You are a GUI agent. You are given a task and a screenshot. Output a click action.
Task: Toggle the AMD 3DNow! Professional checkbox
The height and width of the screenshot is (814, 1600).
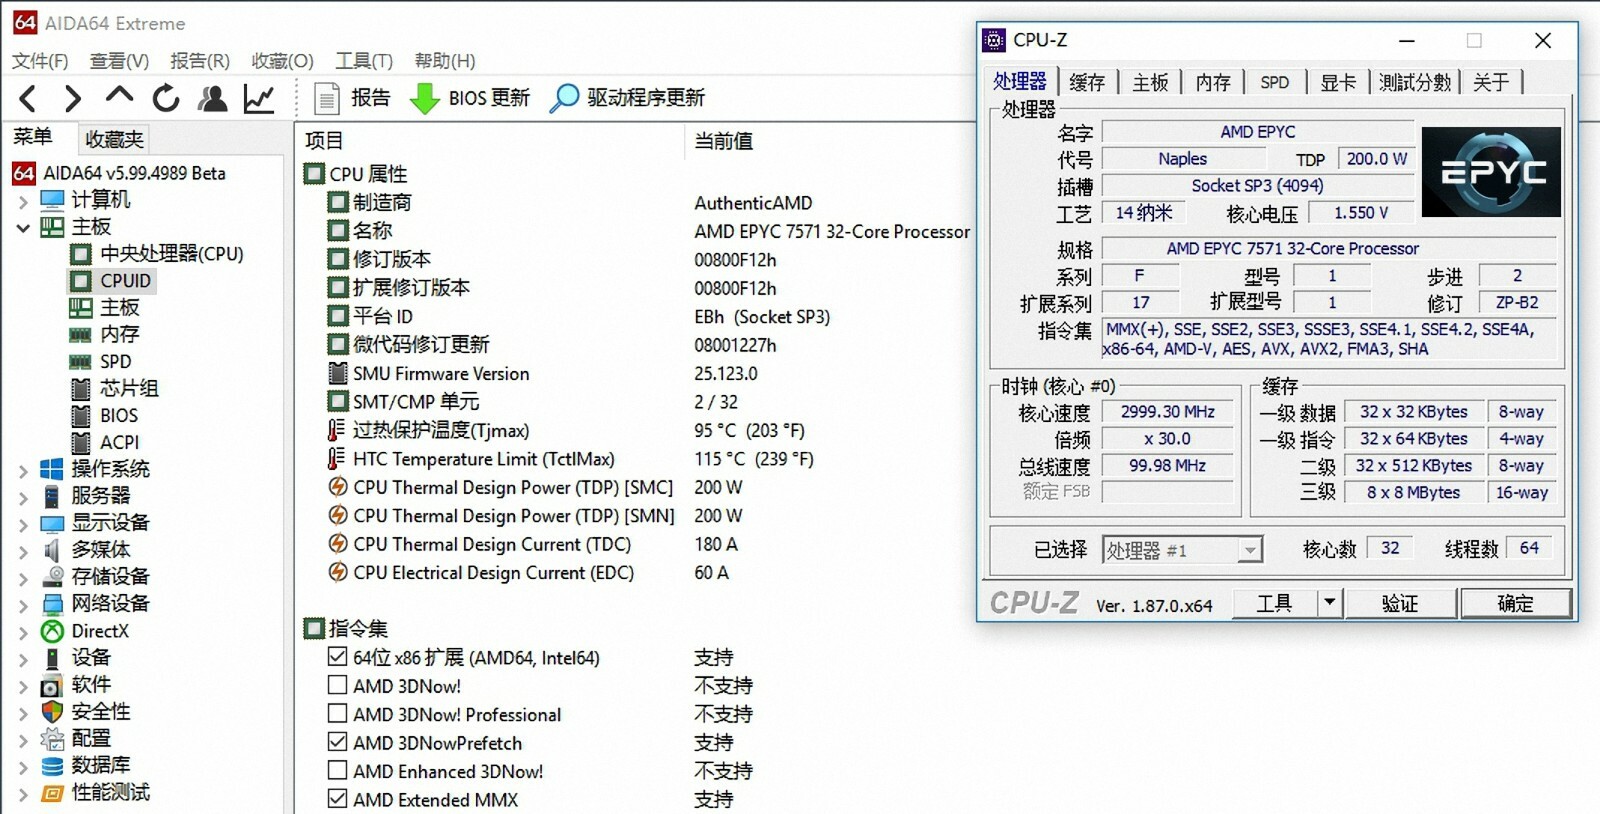tap(338, 714)
